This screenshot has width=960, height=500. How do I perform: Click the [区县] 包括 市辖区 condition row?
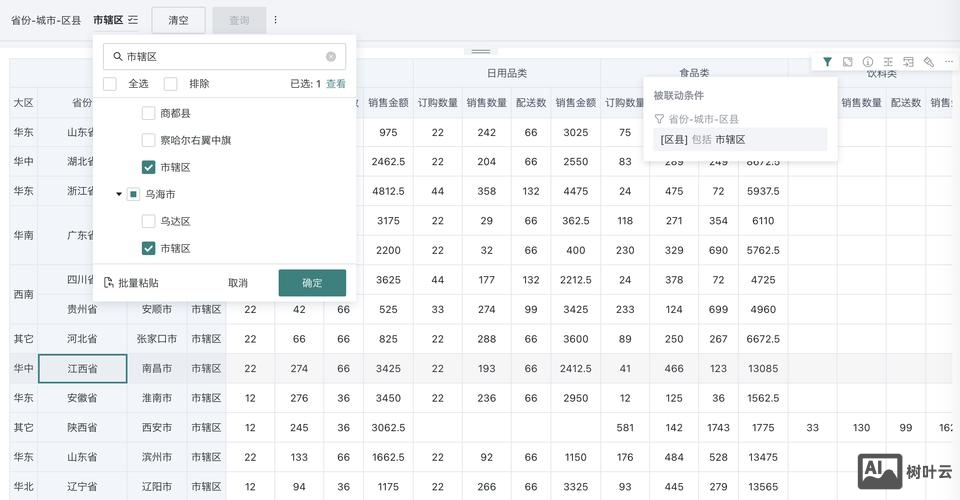[x=740, y=140]
